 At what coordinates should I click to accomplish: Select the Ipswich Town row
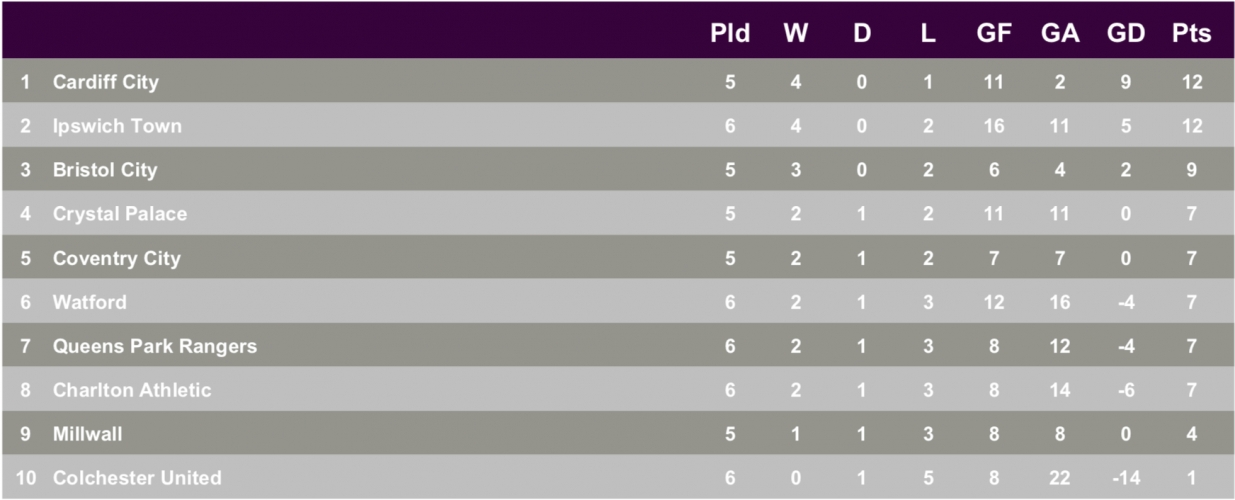(617, 126)
